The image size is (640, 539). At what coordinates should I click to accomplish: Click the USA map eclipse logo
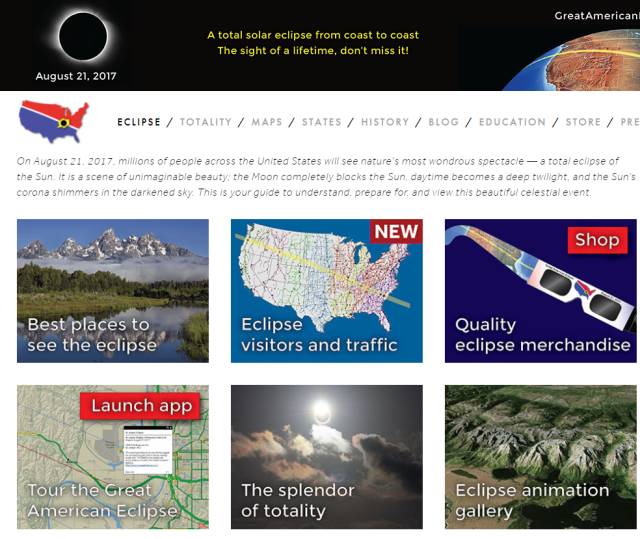pyautogui.click(x=54, y=122)
